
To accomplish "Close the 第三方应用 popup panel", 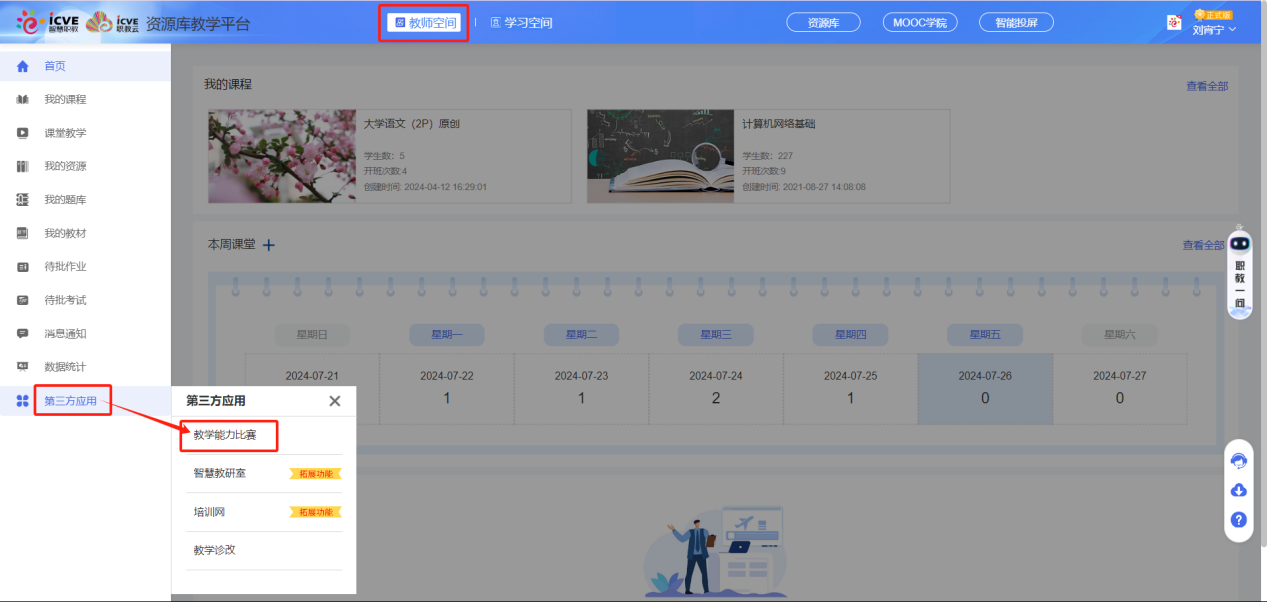I will tap(335, 401).
